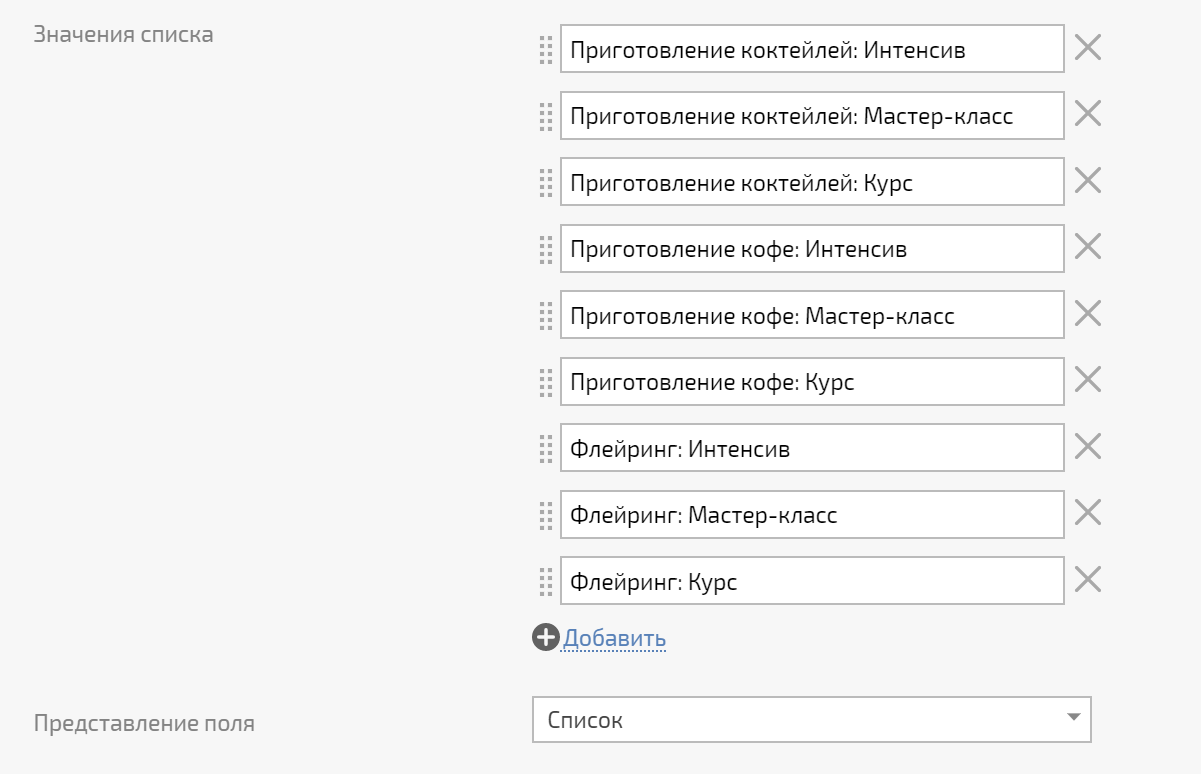Screen dimensions: 1201x774
Task: Delete the 'Флейринг: Курс' list value
Action: (x=1087, y=580)
